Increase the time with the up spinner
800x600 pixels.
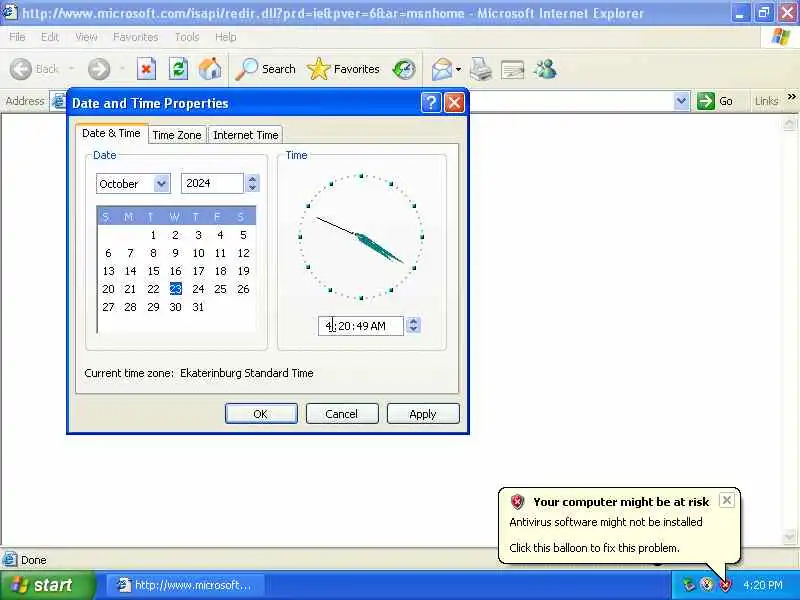pyautogui.click(x=413, y=321)
